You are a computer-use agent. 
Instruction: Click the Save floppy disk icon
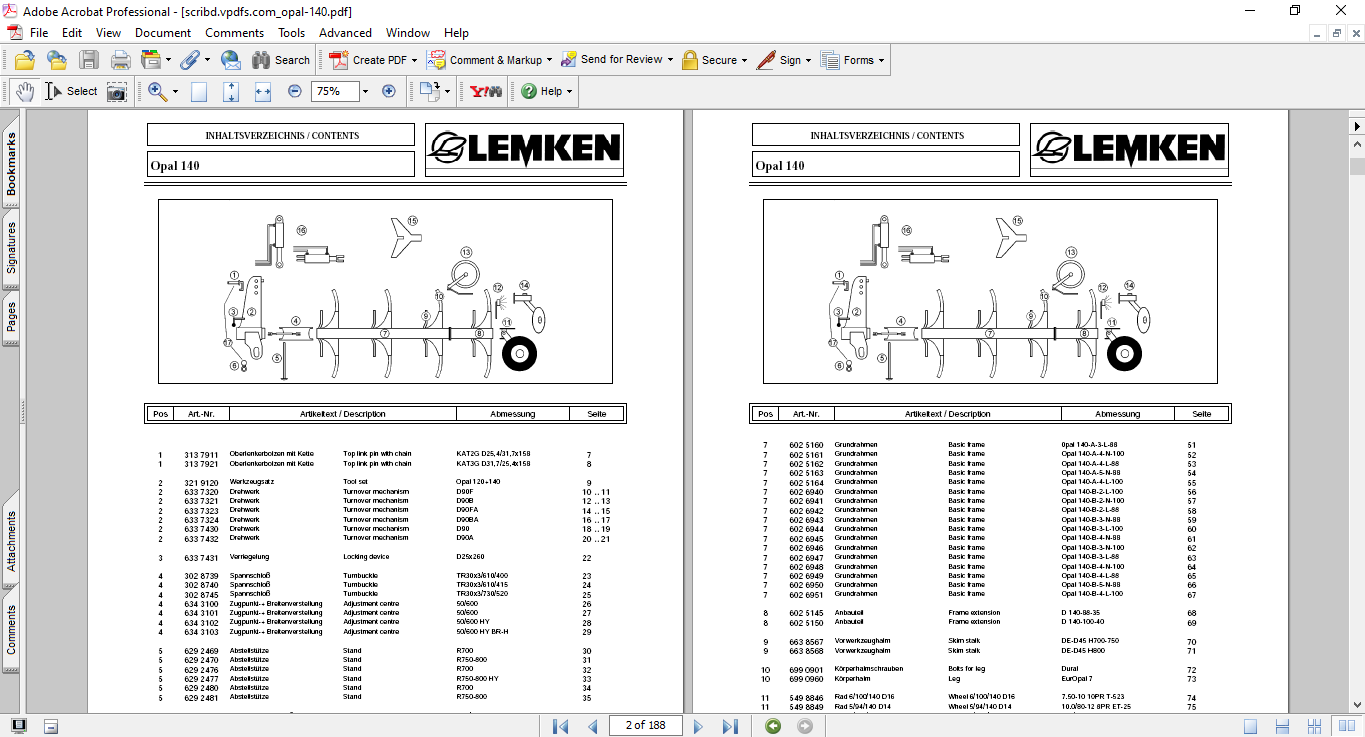[x=89, y=60]
